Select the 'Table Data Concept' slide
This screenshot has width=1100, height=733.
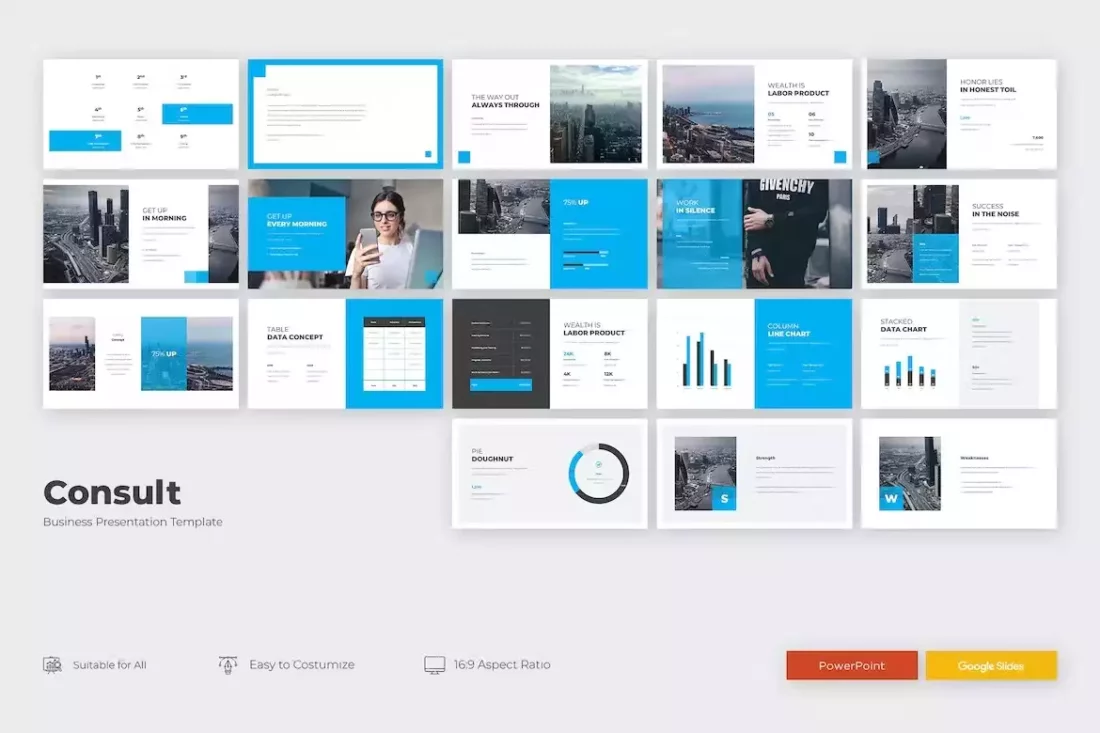345,353
